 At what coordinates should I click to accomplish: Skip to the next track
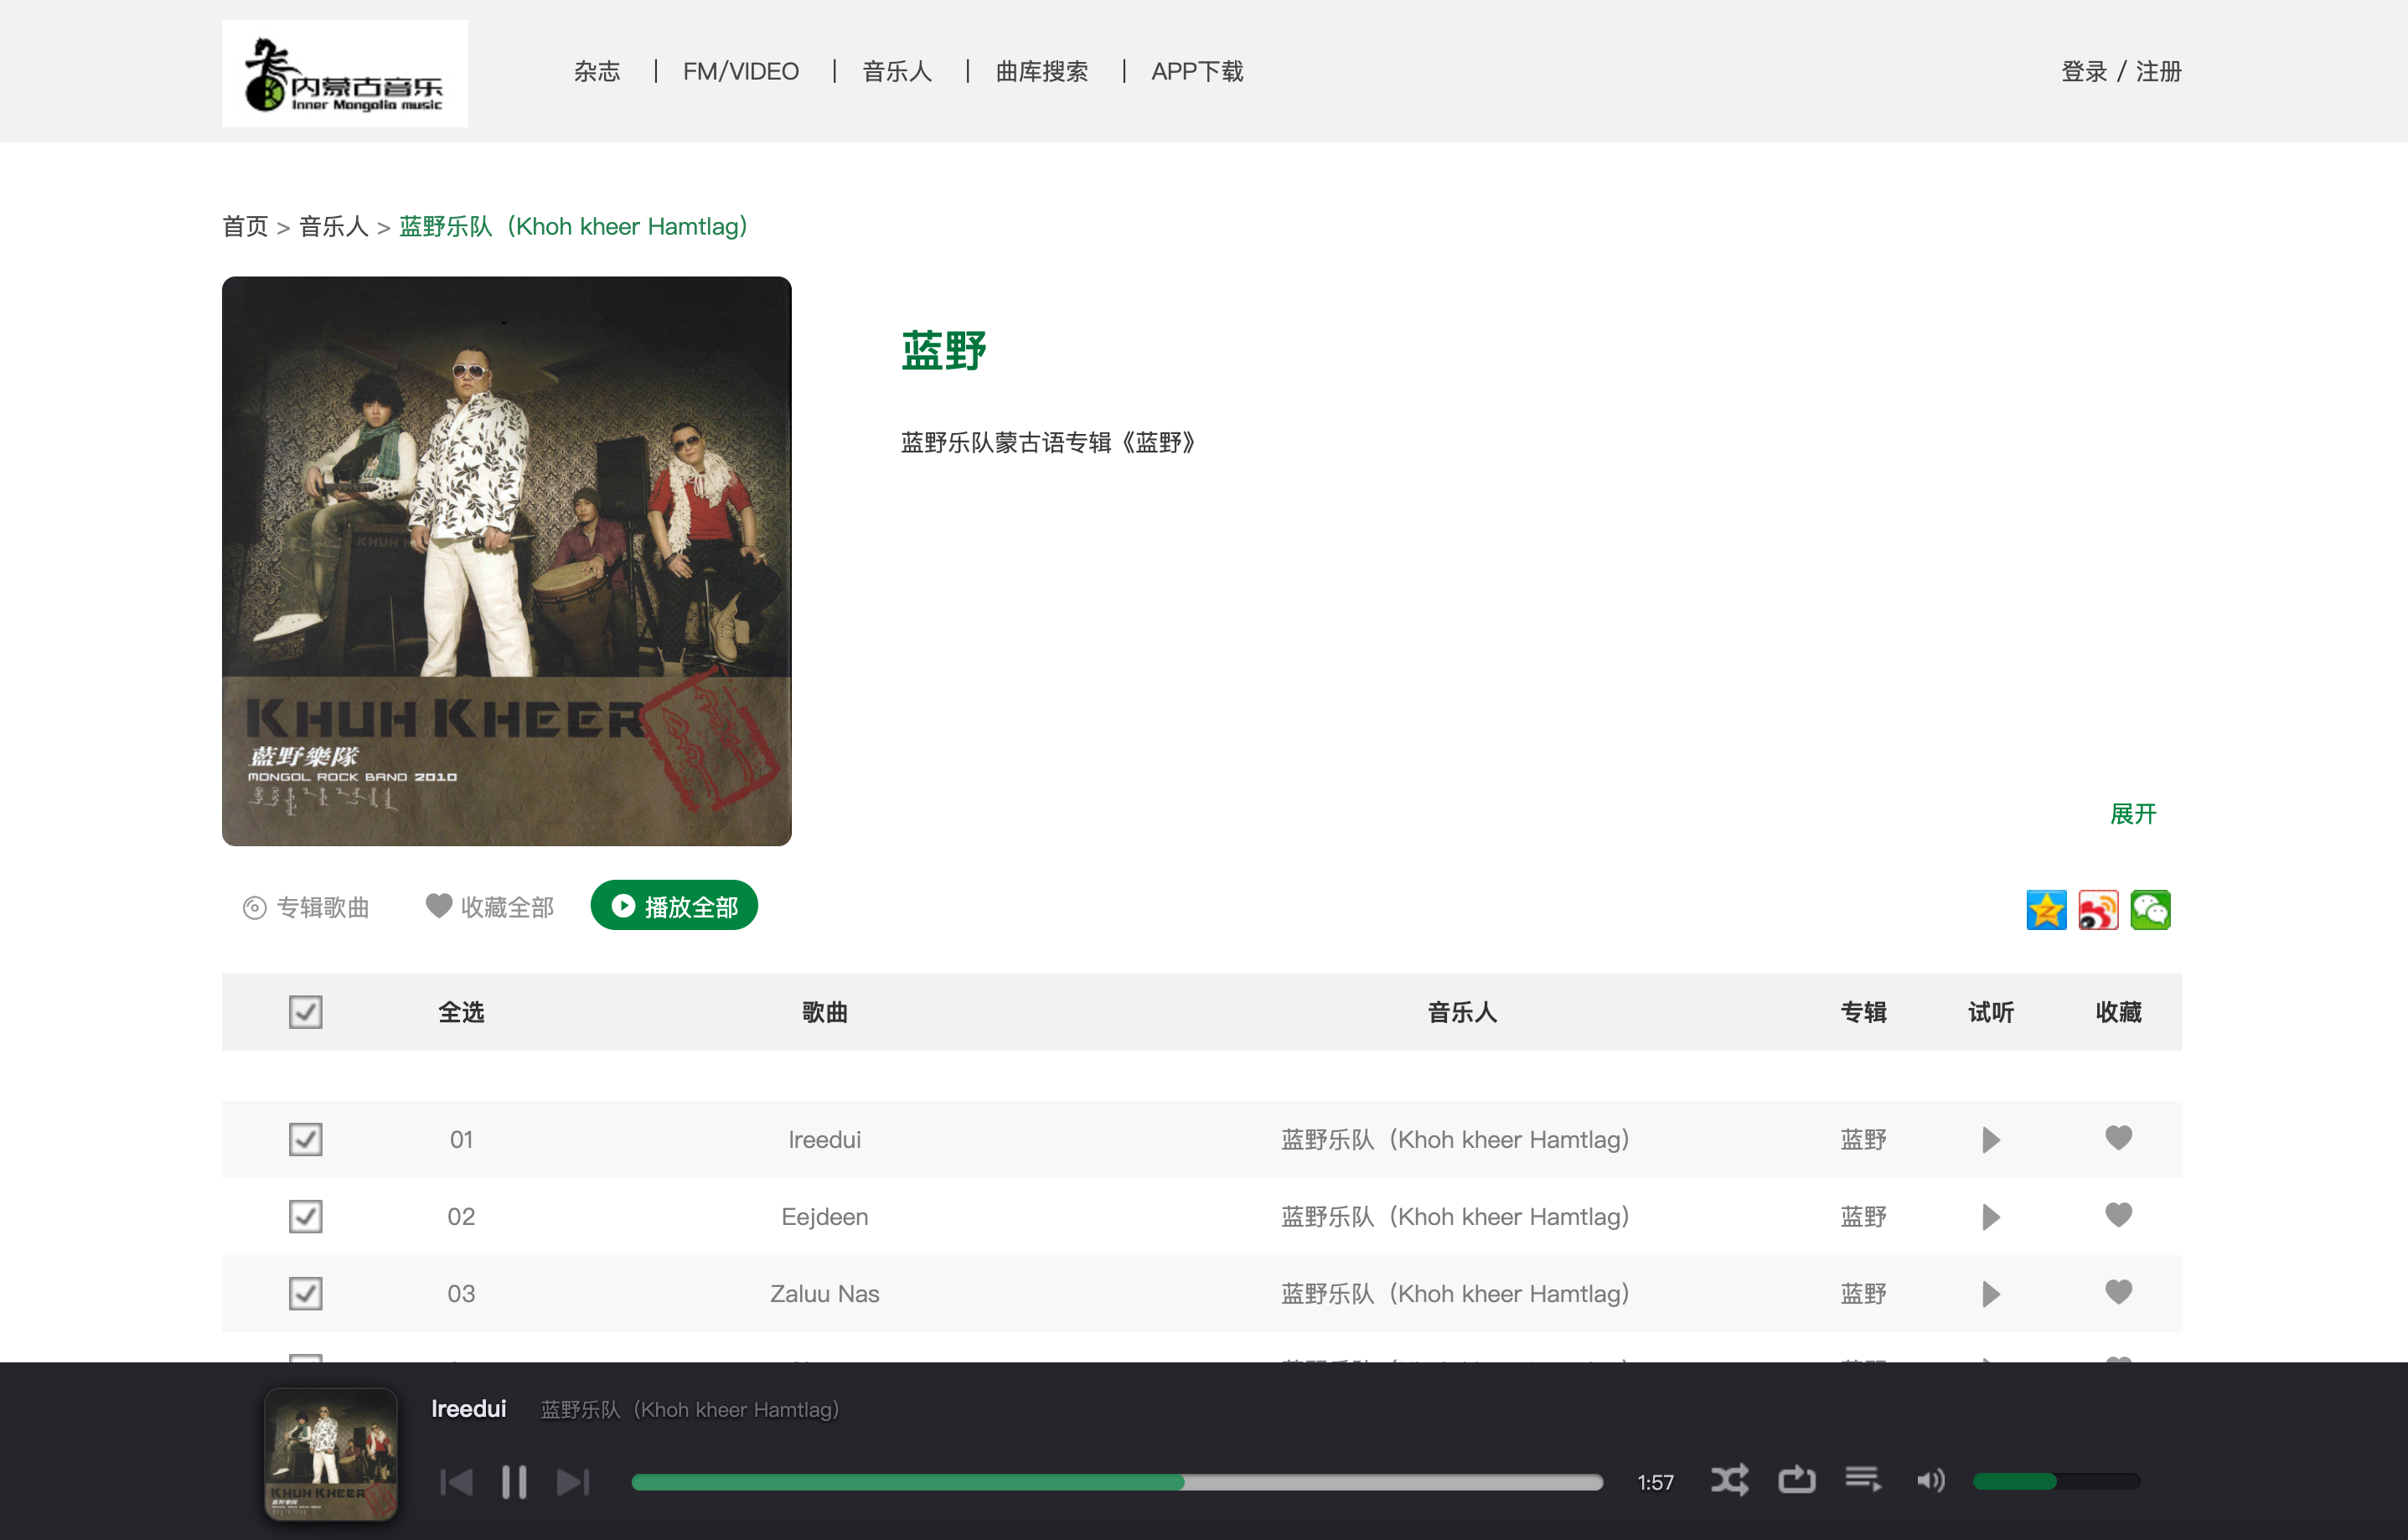pos(573,1481)
